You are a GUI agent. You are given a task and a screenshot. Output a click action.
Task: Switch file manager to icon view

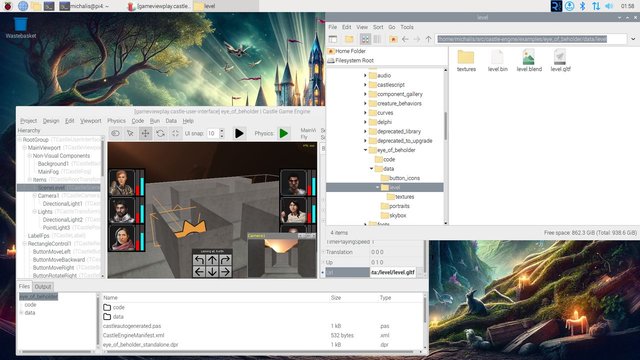(x=365, y=39)
